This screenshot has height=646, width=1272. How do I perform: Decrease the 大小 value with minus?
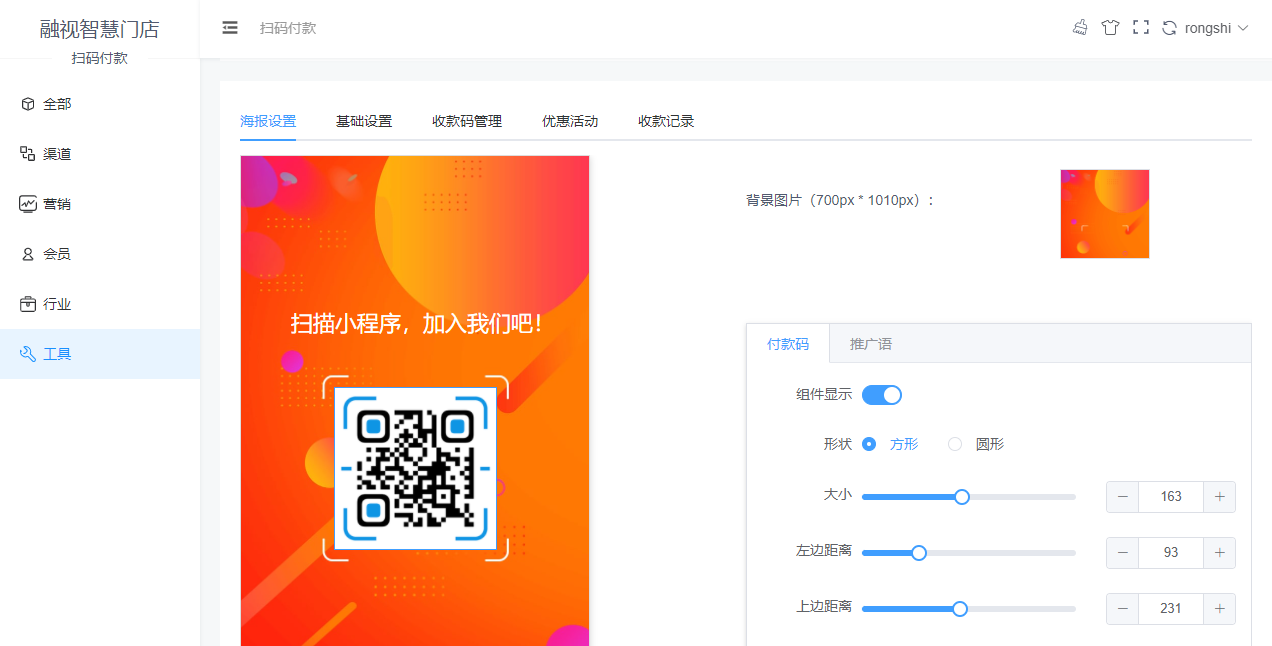click(x=1123, y=497)
